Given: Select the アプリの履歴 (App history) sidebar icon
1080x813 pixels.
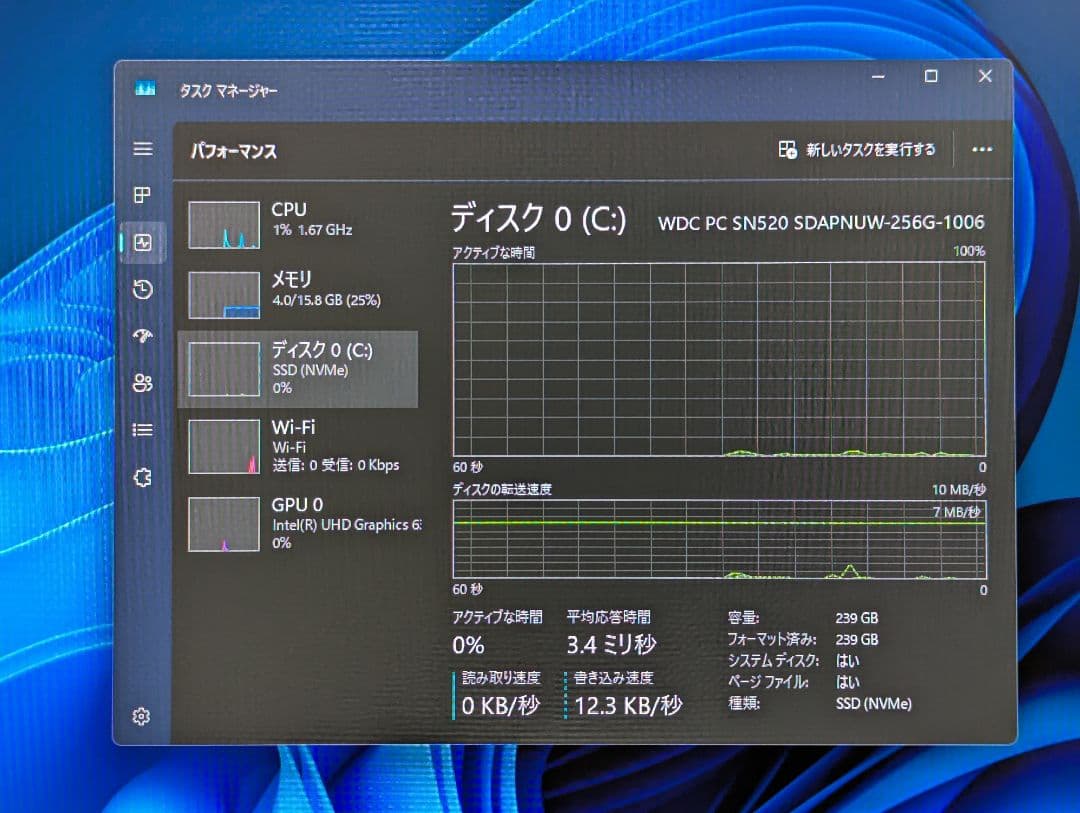Looking at the screenshot, I should point(142,290).
